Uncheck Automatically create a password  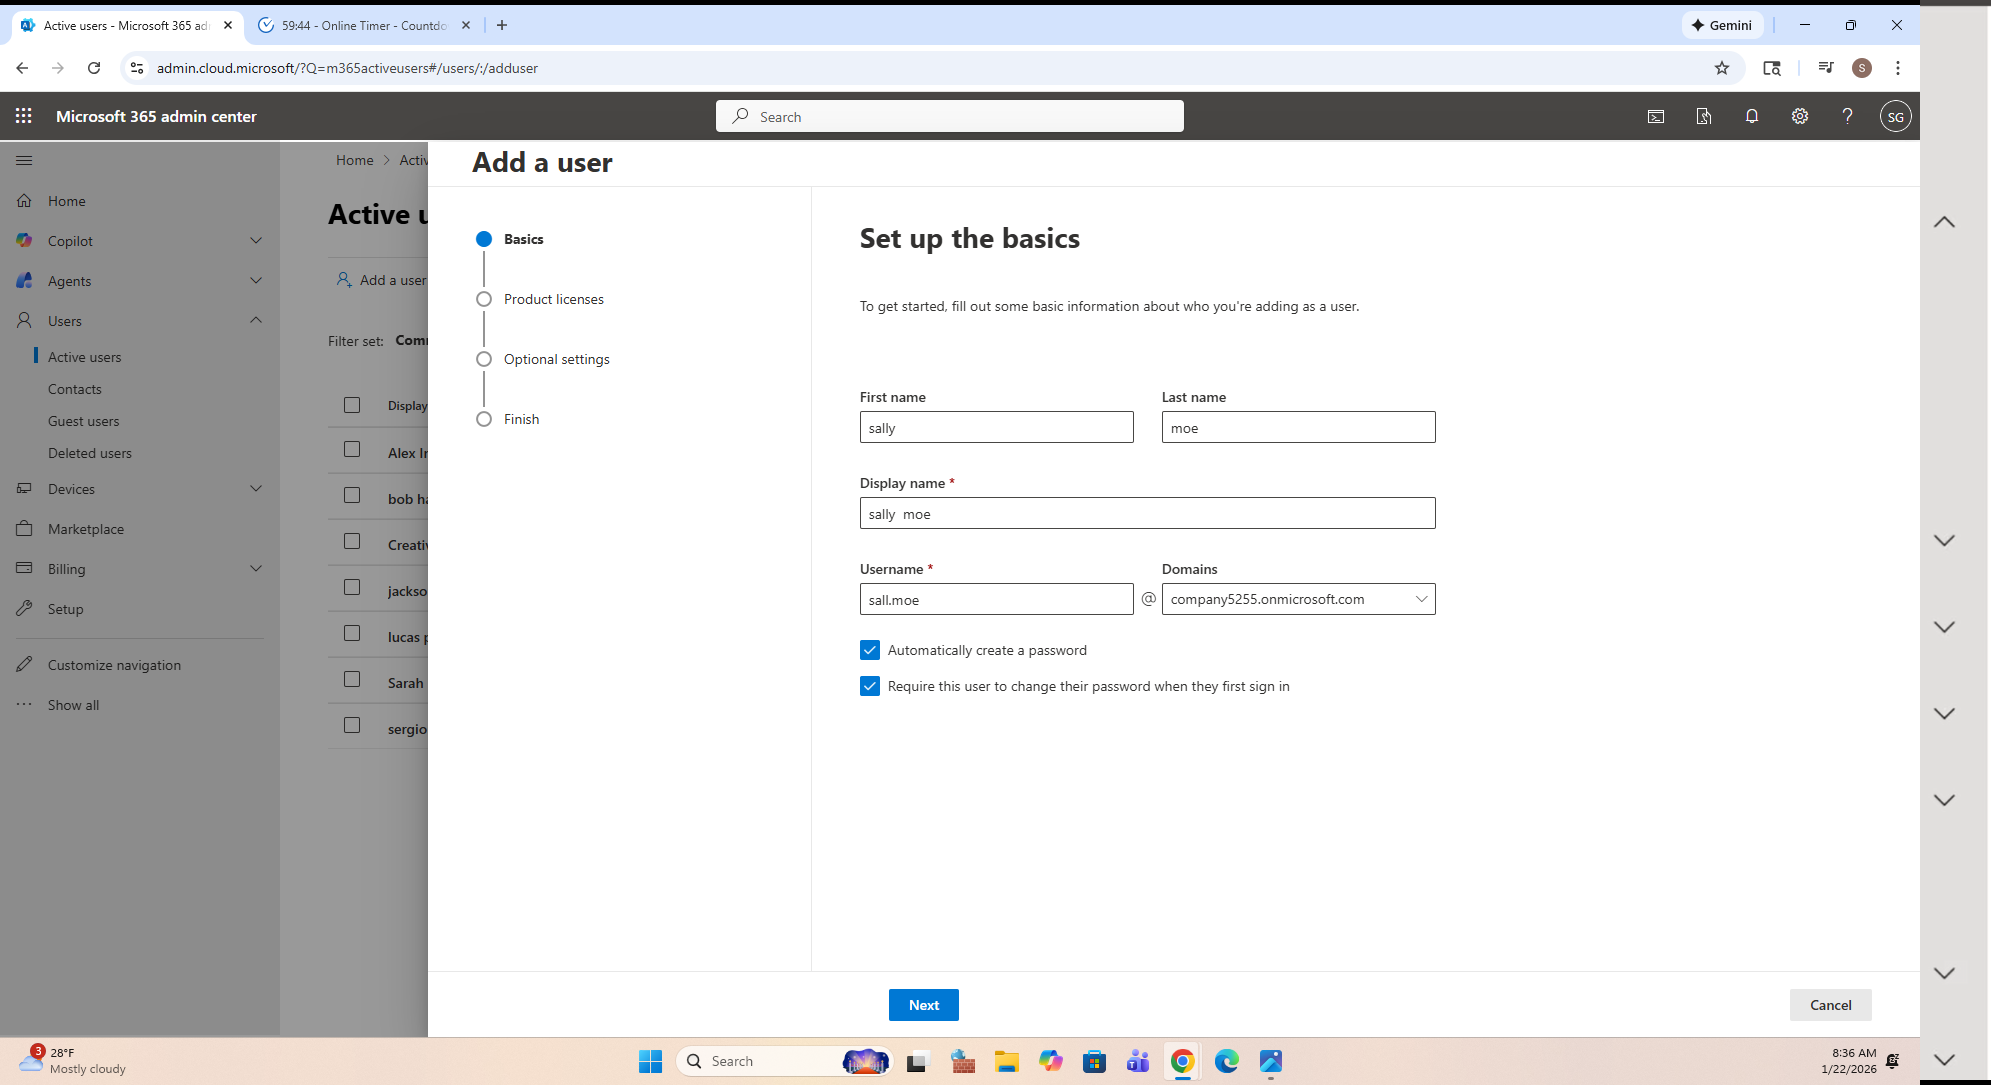tap(870, 650)
